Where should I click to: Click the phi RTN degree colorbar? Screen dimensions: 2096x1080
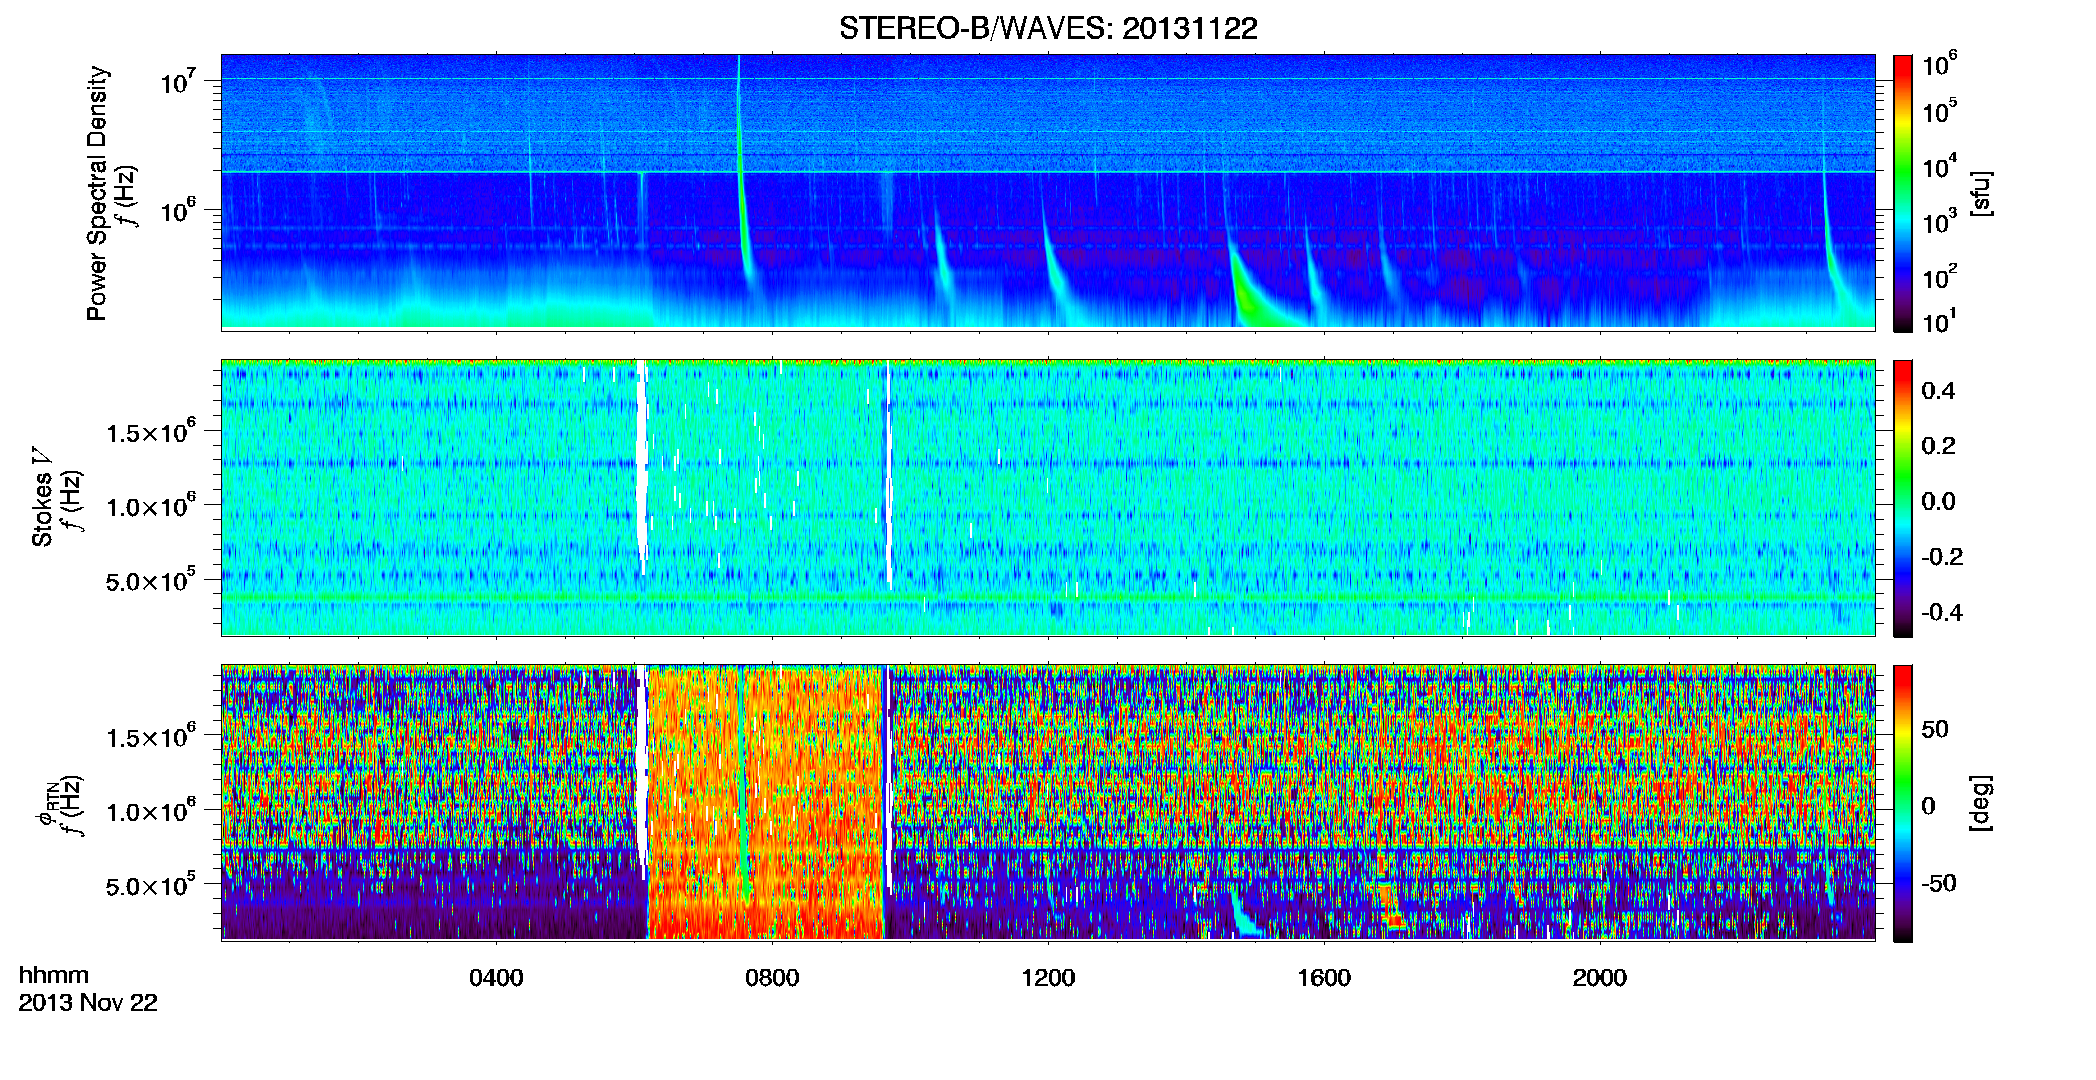1903,803
